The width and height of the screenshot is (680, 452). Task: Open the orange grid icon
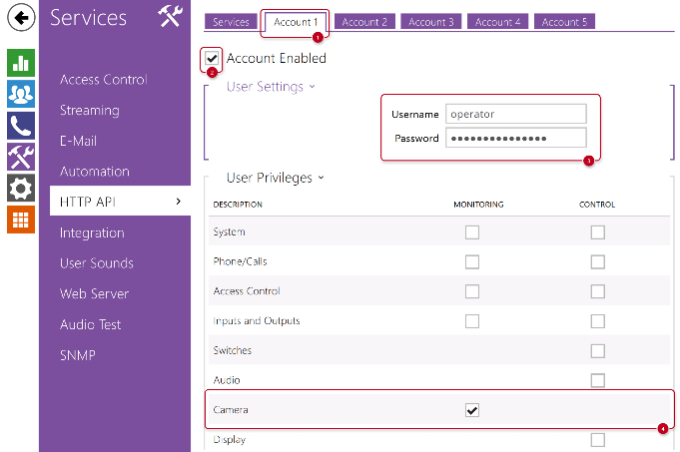[21, 218]
